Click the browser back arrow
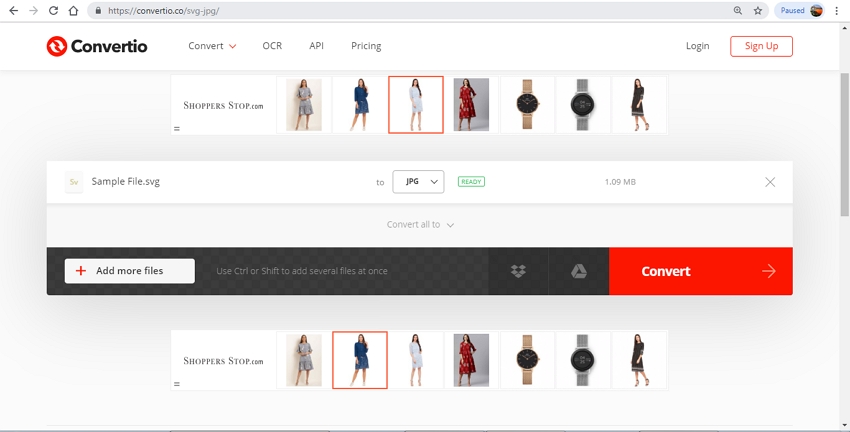 13,11
